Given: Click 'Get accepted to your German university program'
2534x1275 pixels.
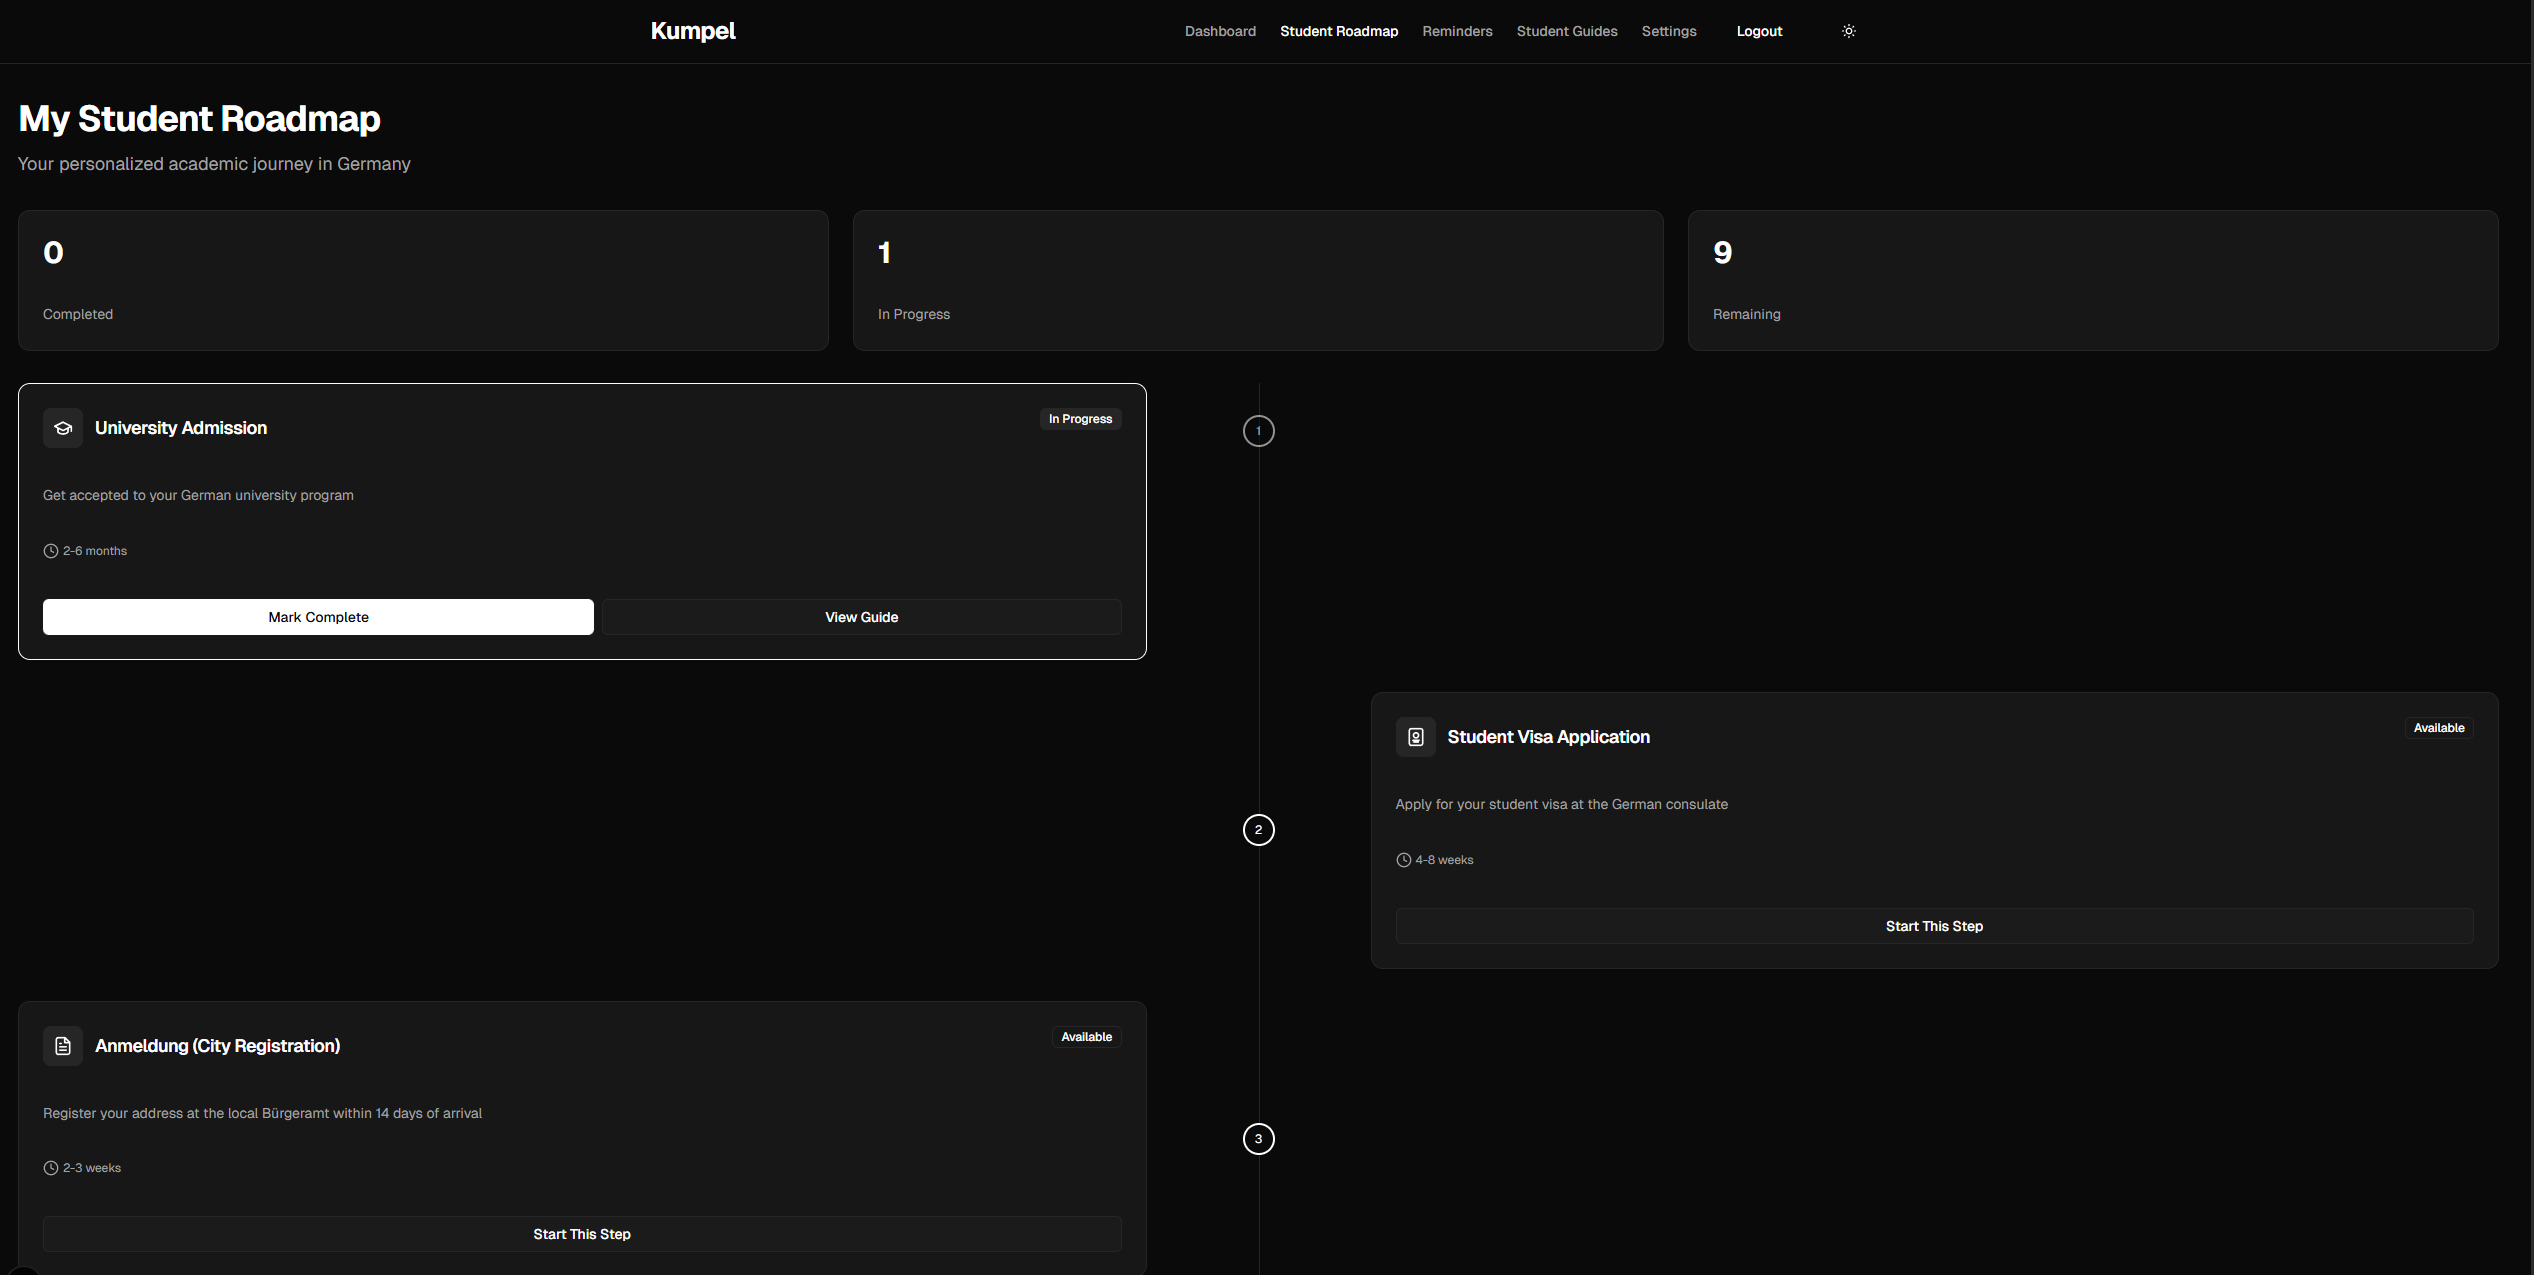Looking at the screenshot, I should point(198,495).
